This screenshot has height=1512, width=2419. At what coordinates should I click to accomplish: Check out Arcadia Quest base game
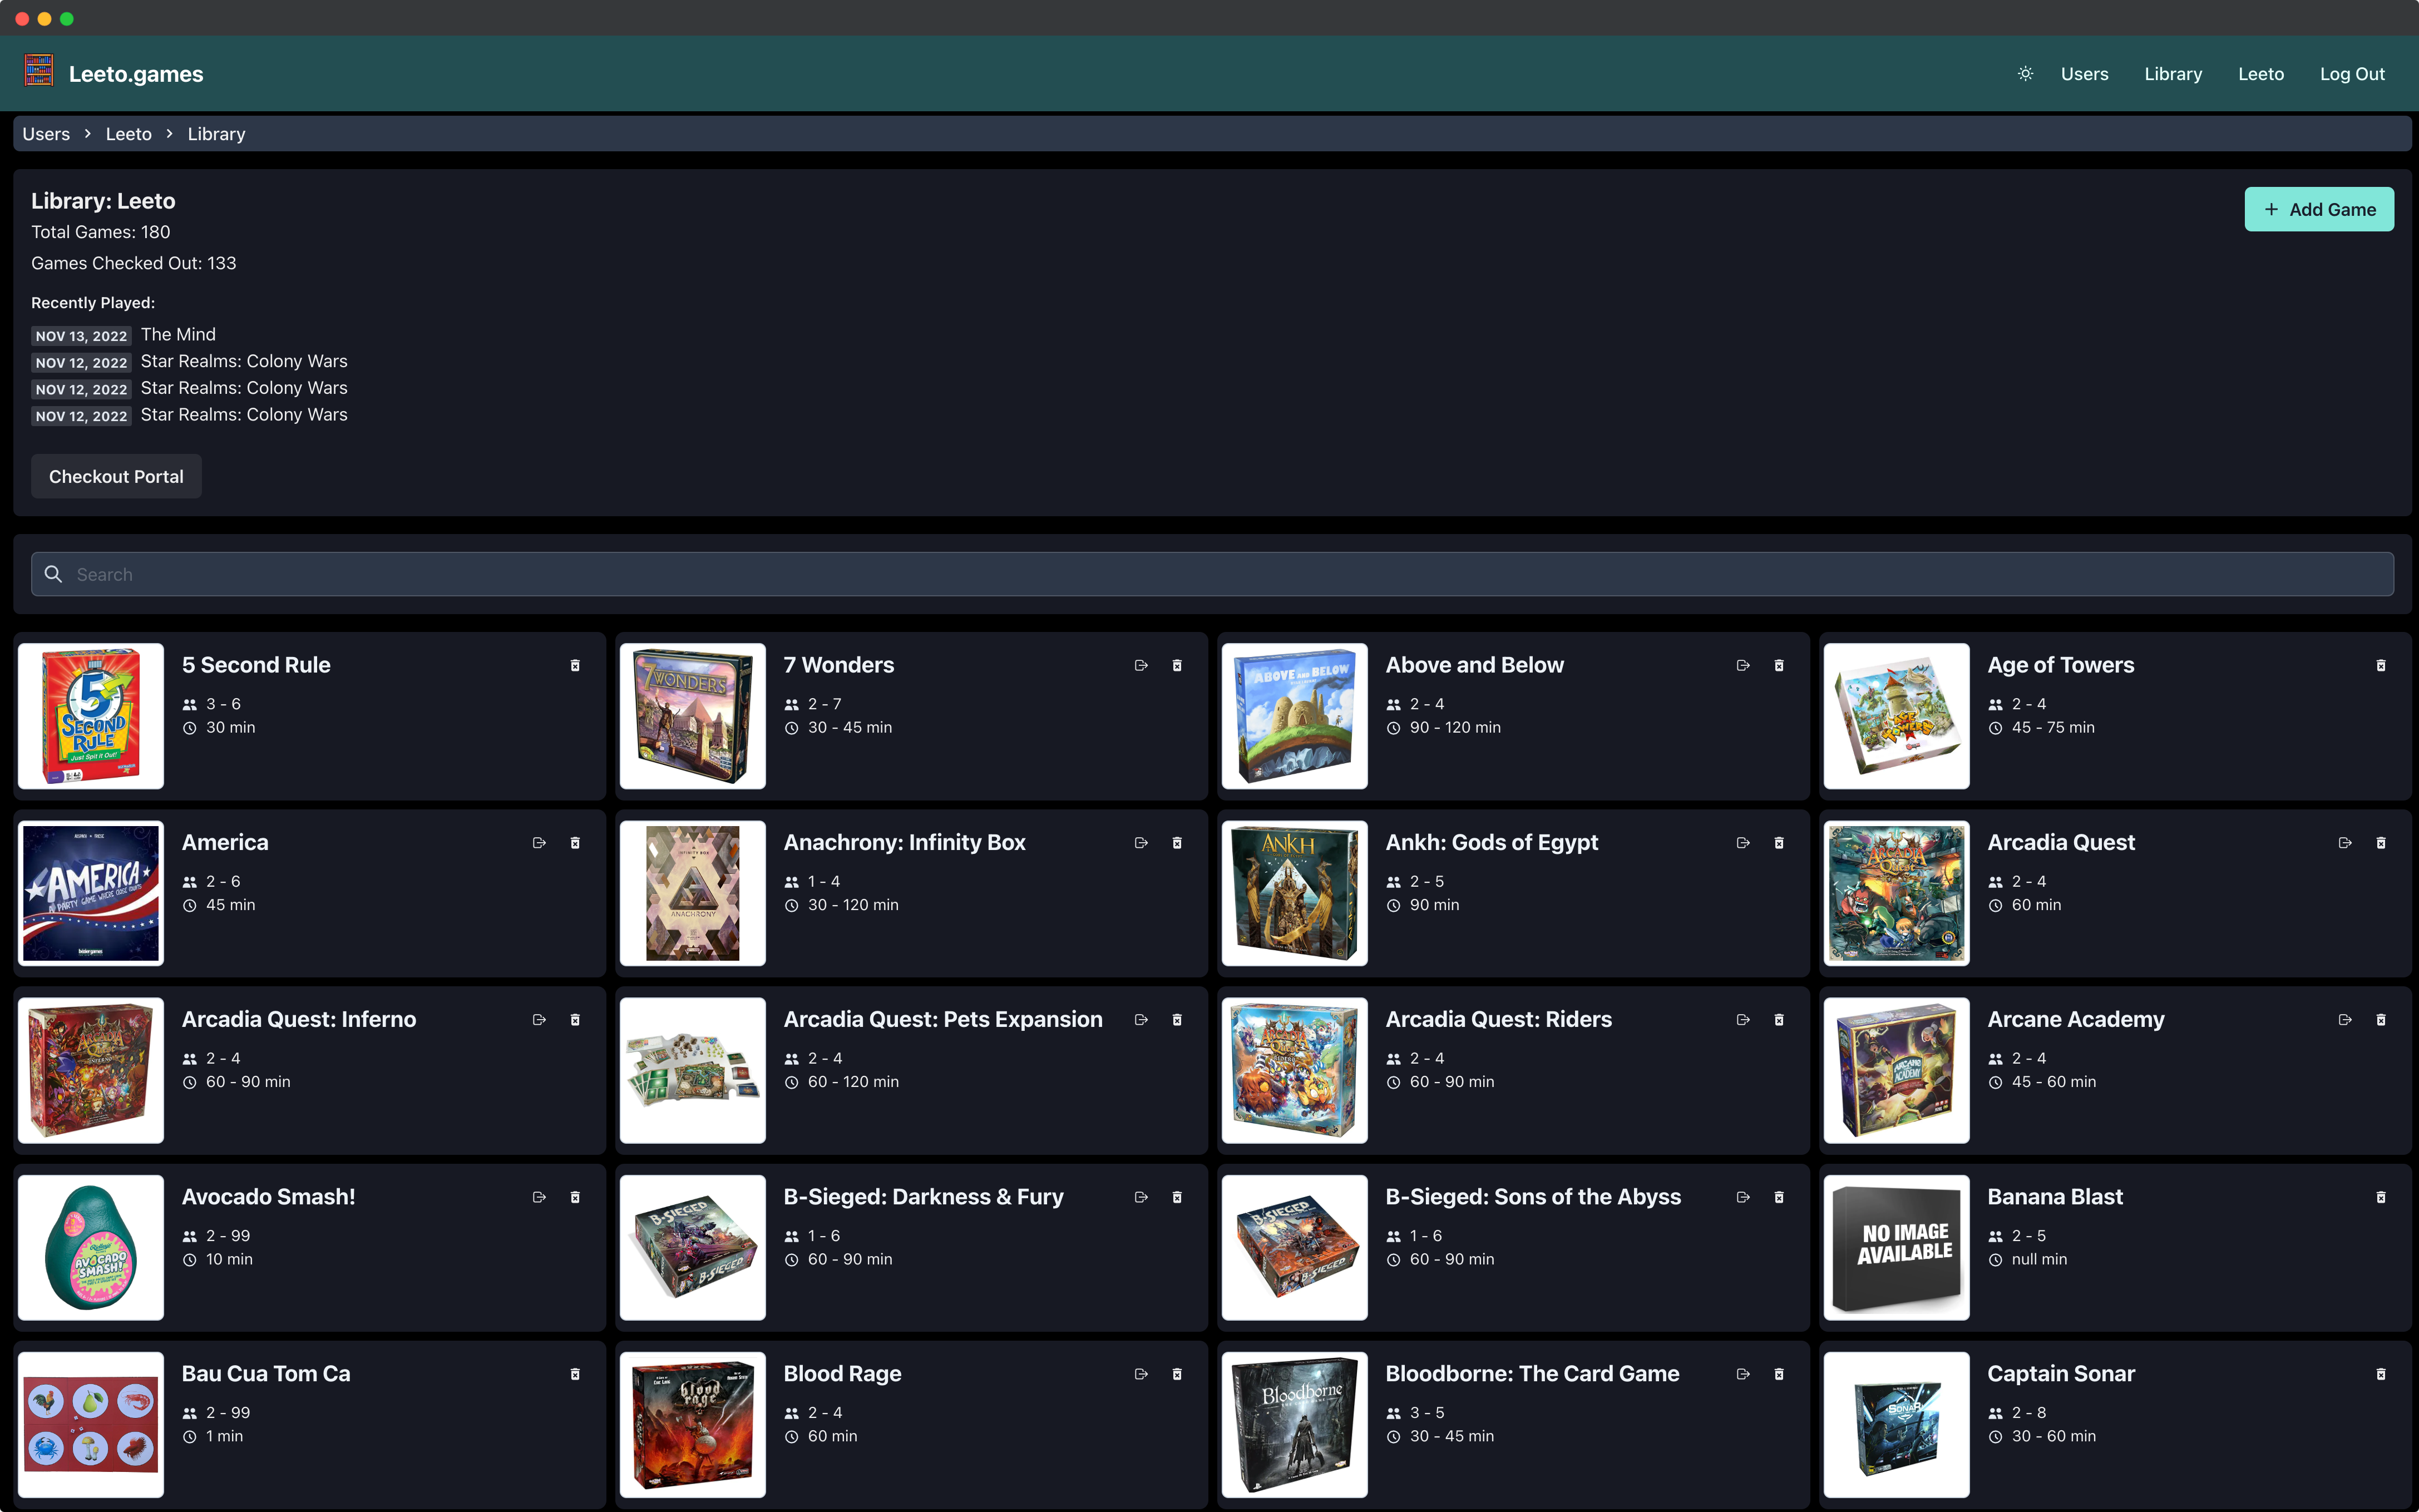coord(2345,843)
